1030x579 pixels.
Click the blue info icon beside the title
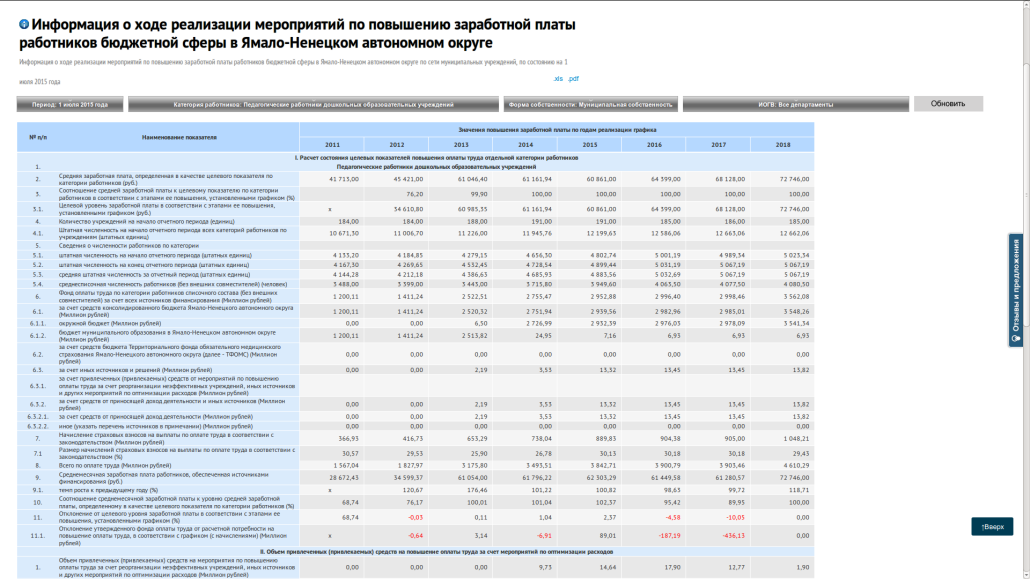pyautogui.click(x=24, y=24)
